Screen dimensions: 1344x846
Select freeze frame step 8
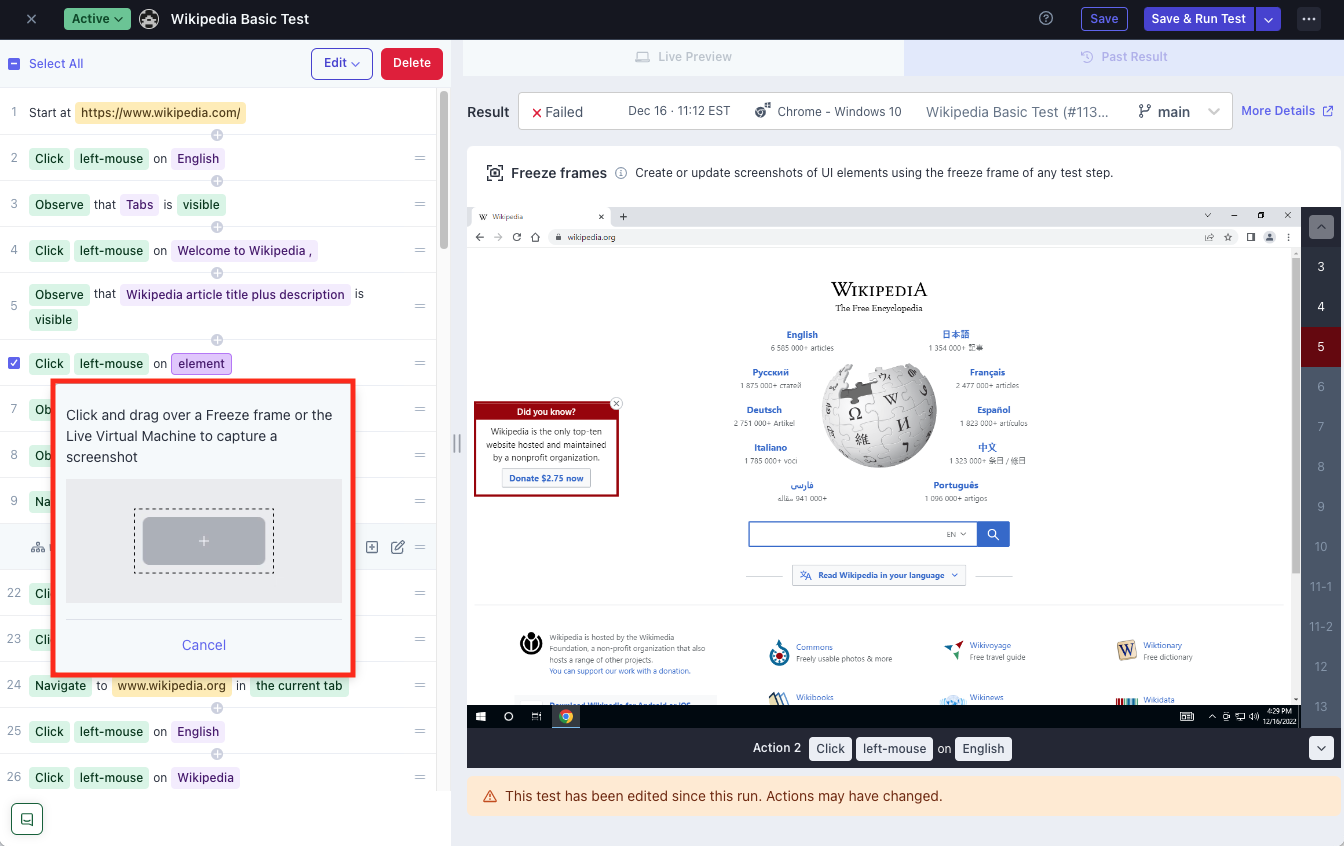pyautogui.click(x=1321, y=467)
